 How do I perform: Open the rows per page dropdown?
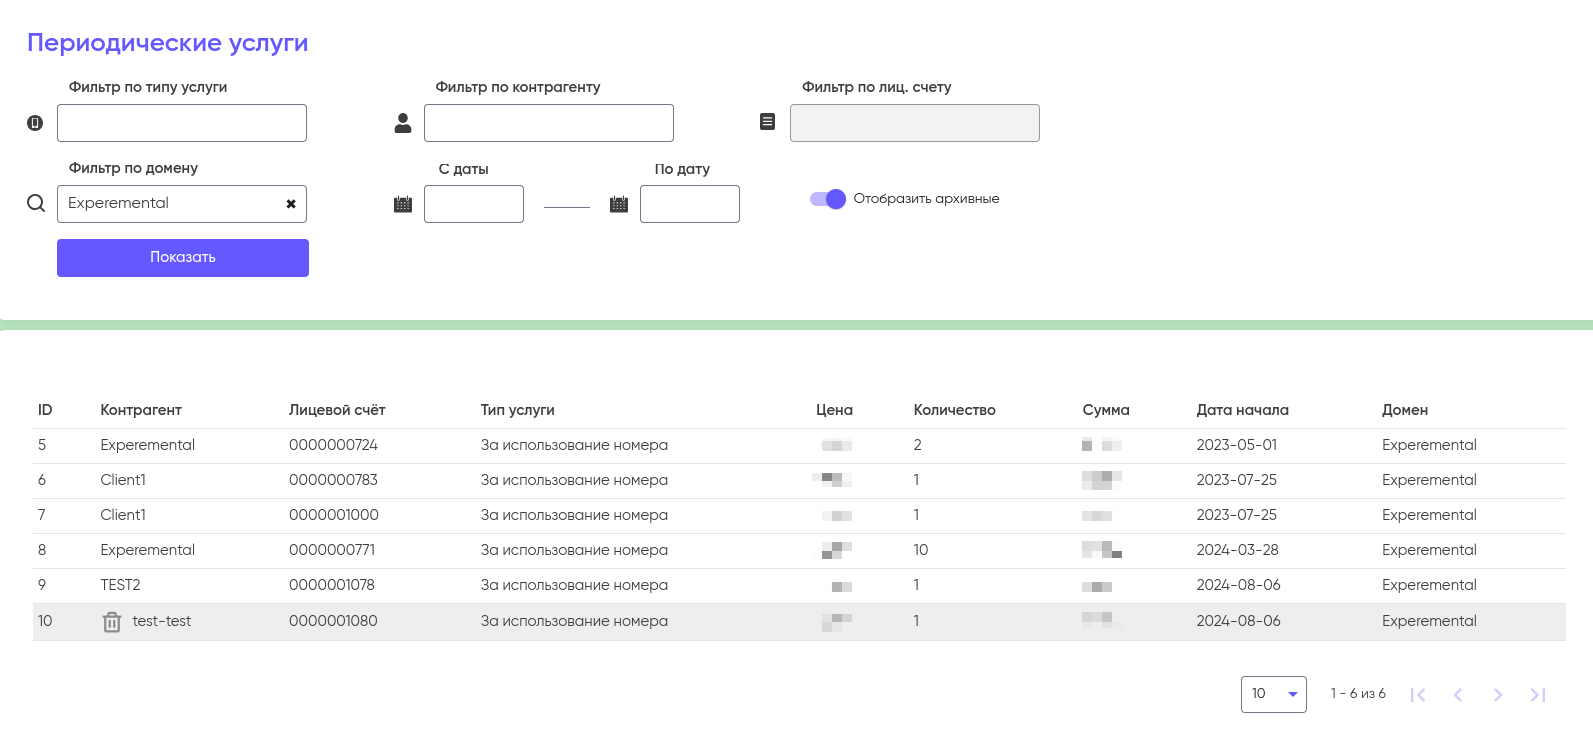click(x=1273, y=694)
